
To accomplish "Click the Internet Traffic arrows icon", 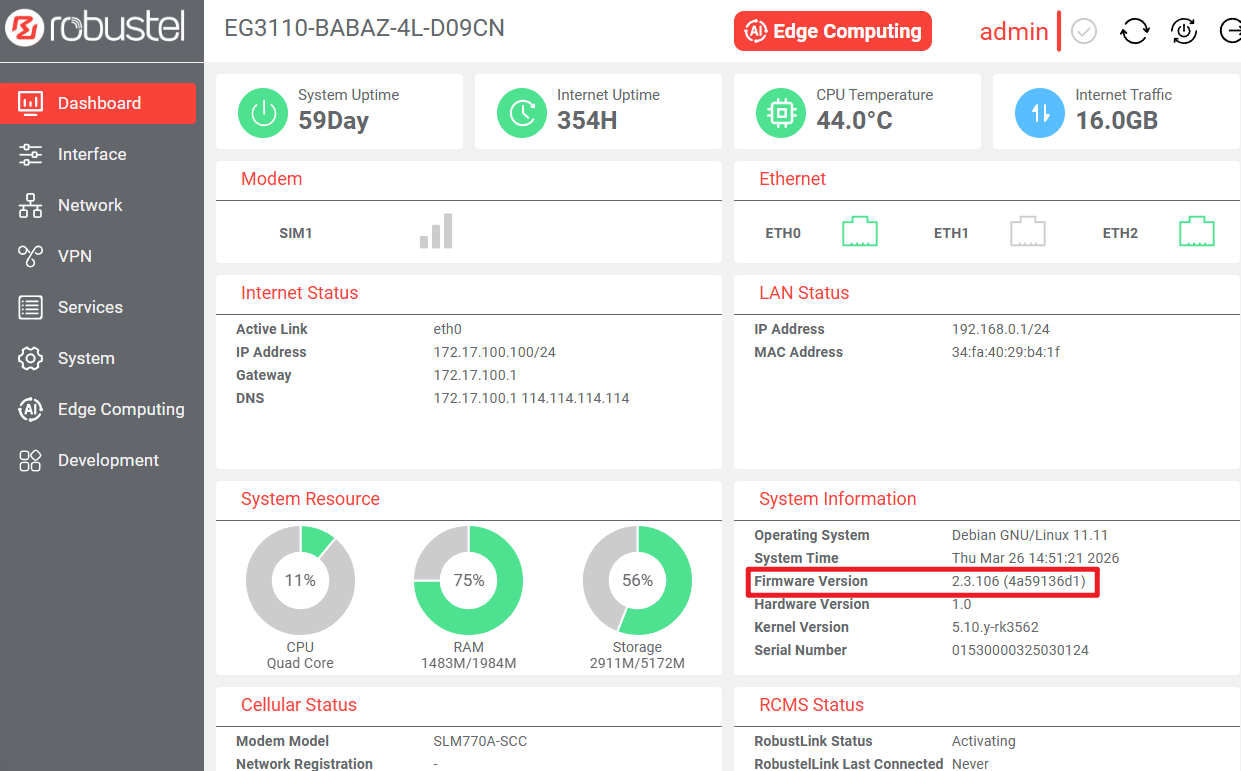I will (x=1040, y=112).
